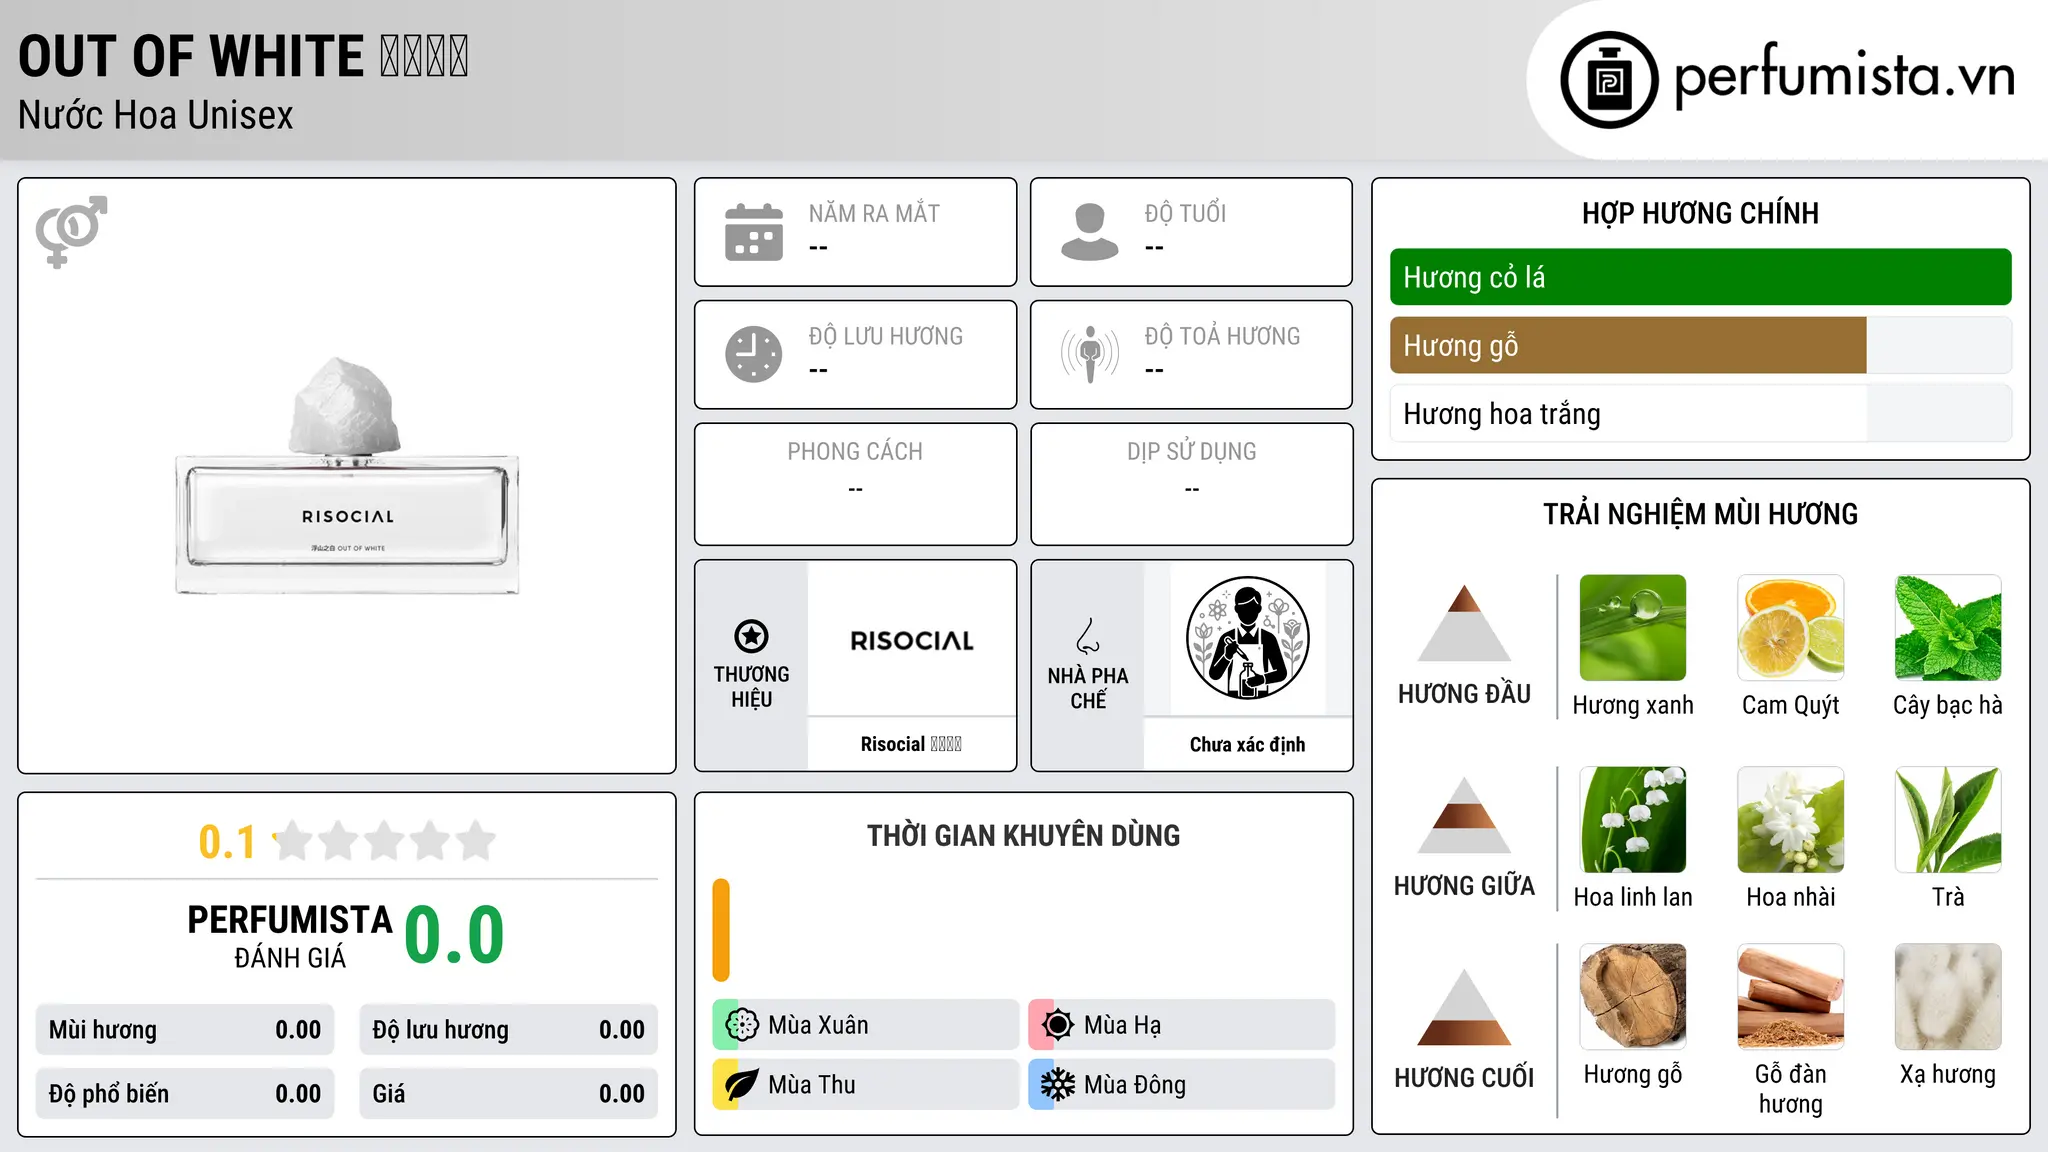Open the perfumista.vn site name
This screenshot has width=2048, height=1152.
tap(1845, 76)
